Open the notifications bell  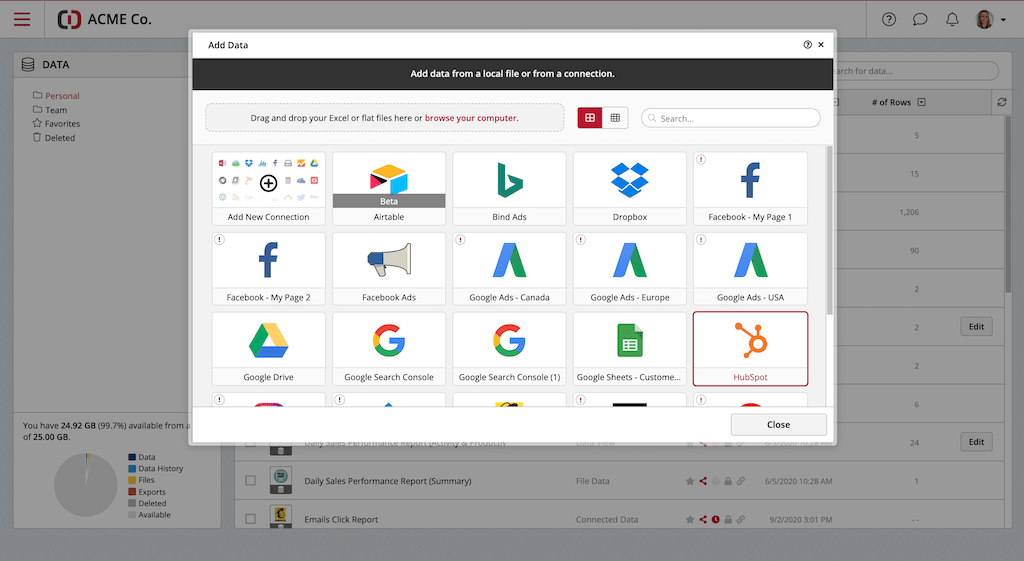click(952, 20)
